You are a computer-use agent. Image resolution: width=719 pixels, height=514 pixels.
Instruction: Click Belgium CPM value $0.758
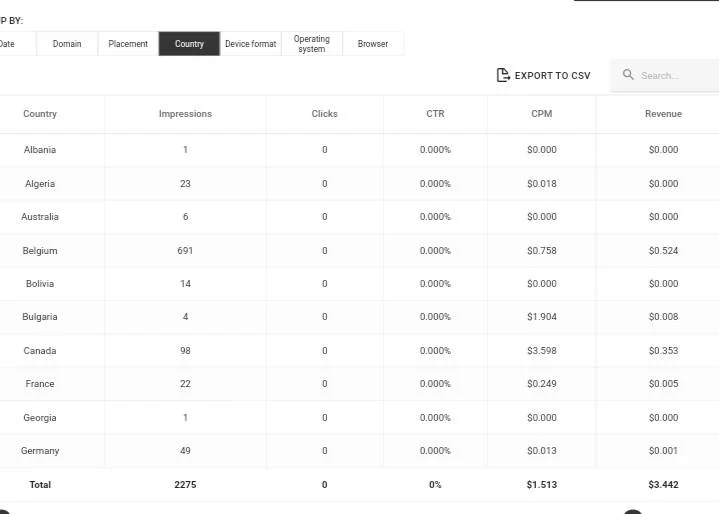[x=542, y=250]
